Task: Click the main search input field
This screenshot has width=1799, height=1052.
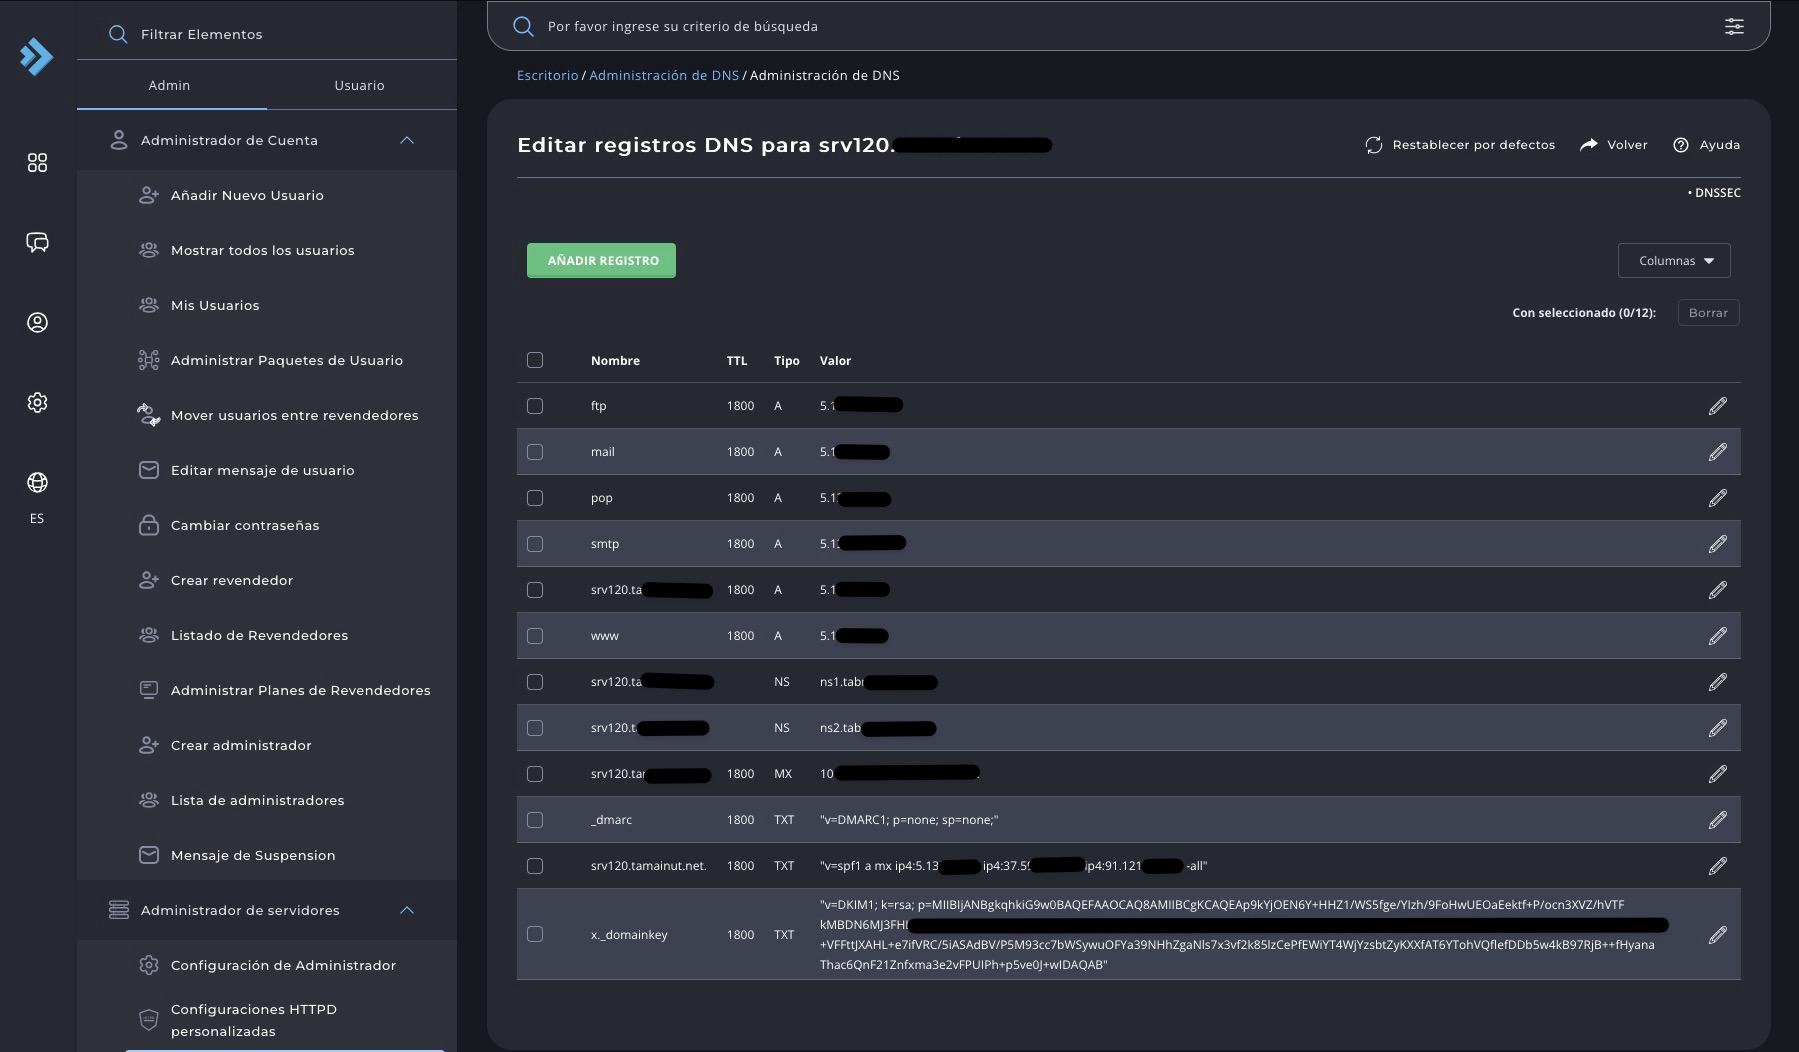Action: click(x=1128, y=26)
